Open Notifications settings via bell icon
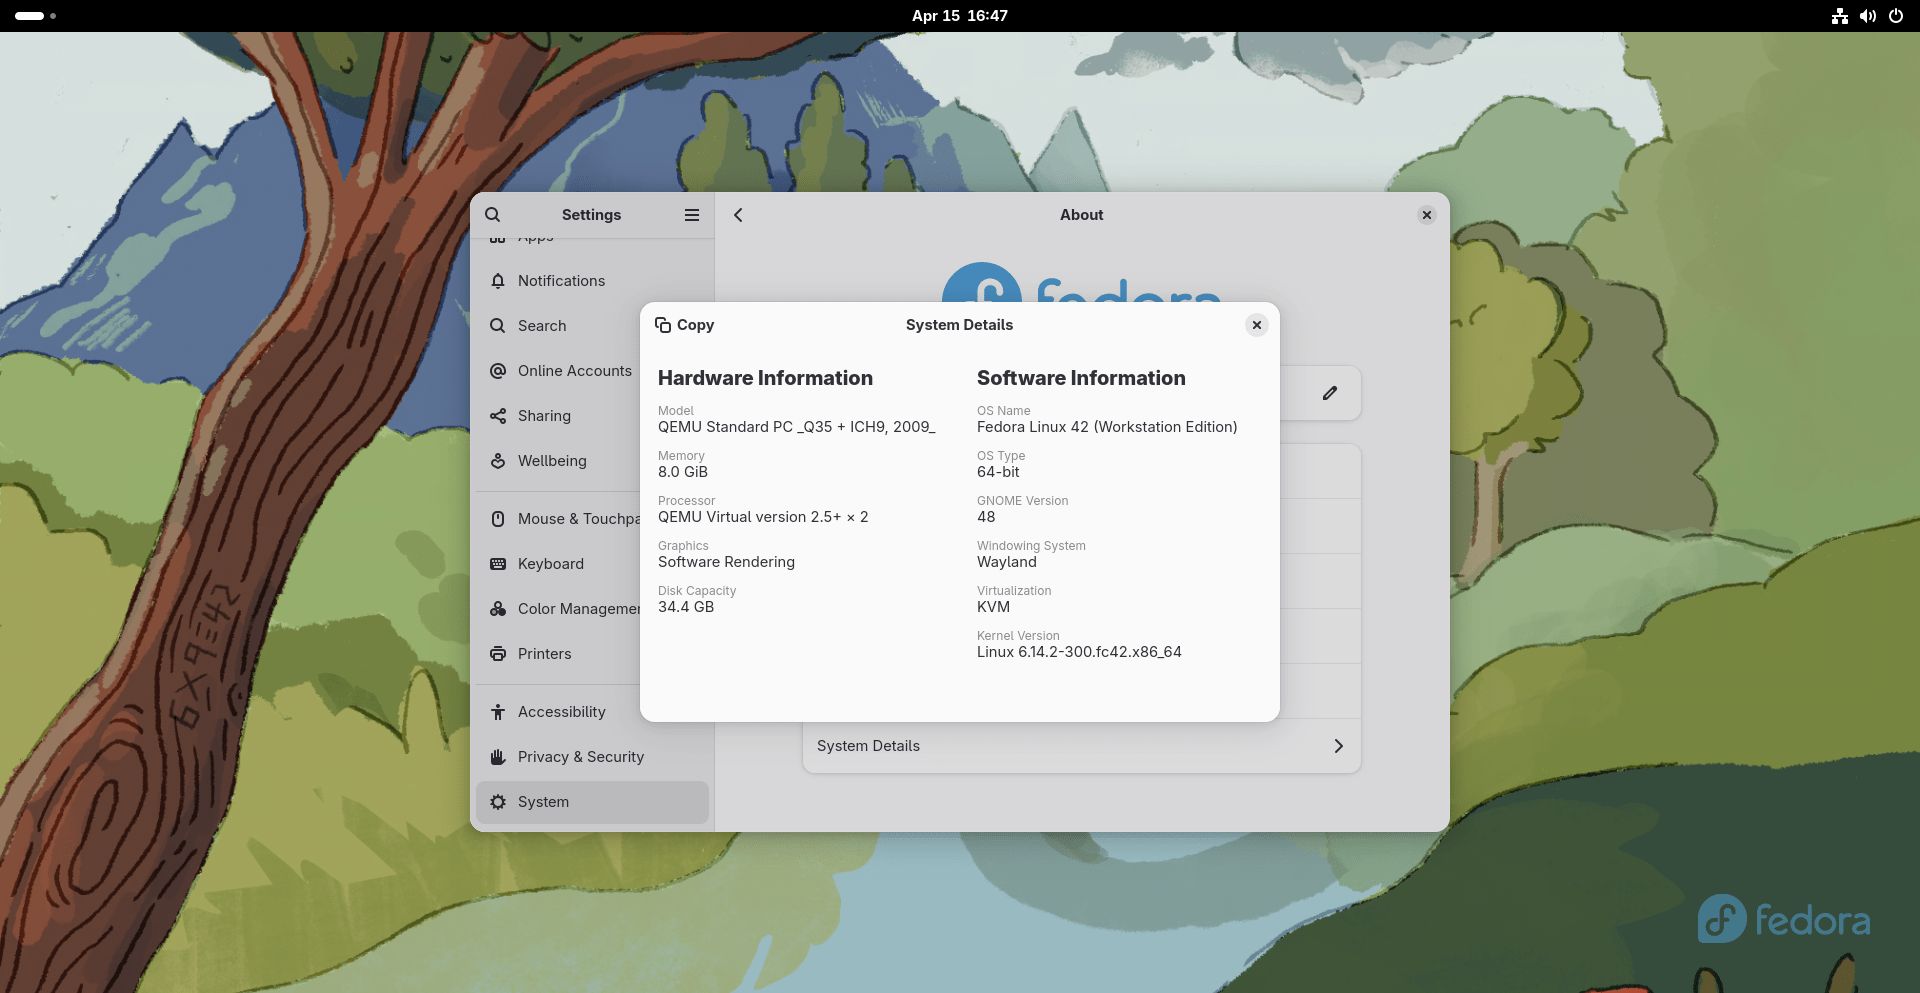1920x993 pixels. pyautogui.click(x=498, y=281)
